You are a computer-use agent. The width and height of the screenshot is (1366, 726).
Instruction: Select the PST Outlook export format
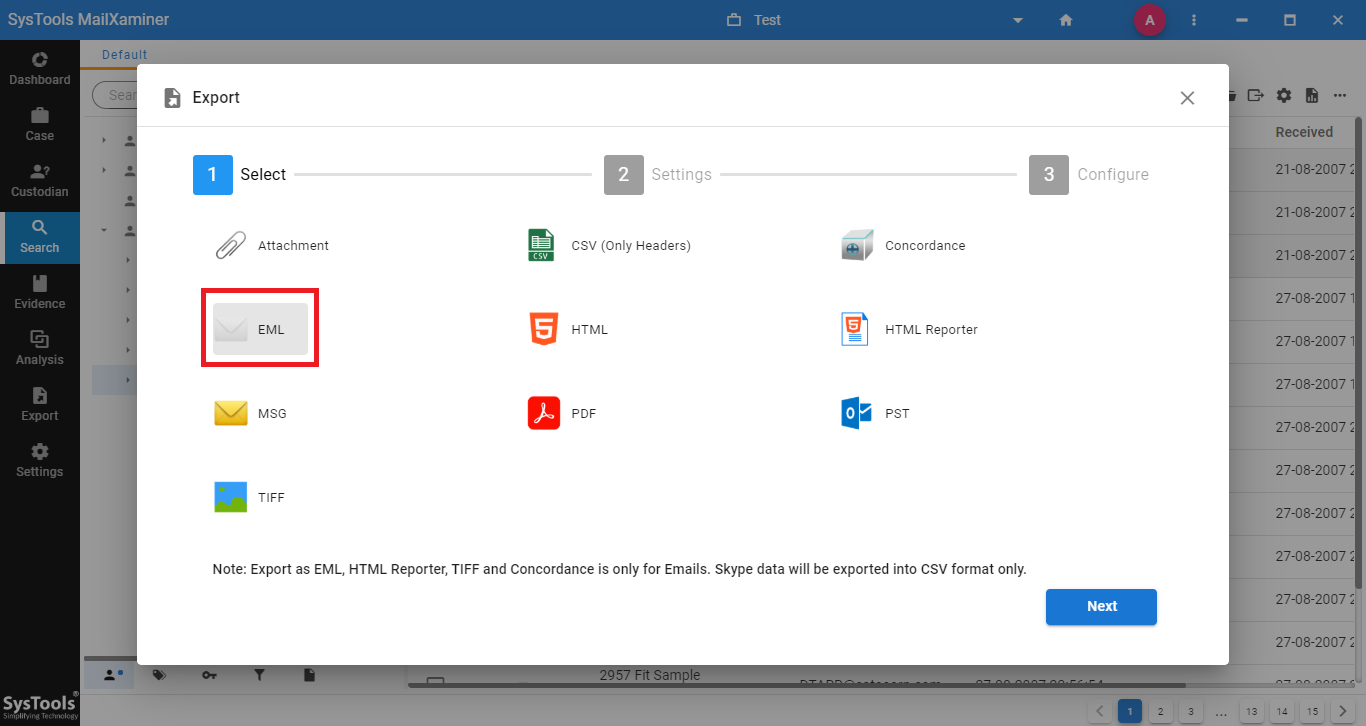tap(876, 413)
